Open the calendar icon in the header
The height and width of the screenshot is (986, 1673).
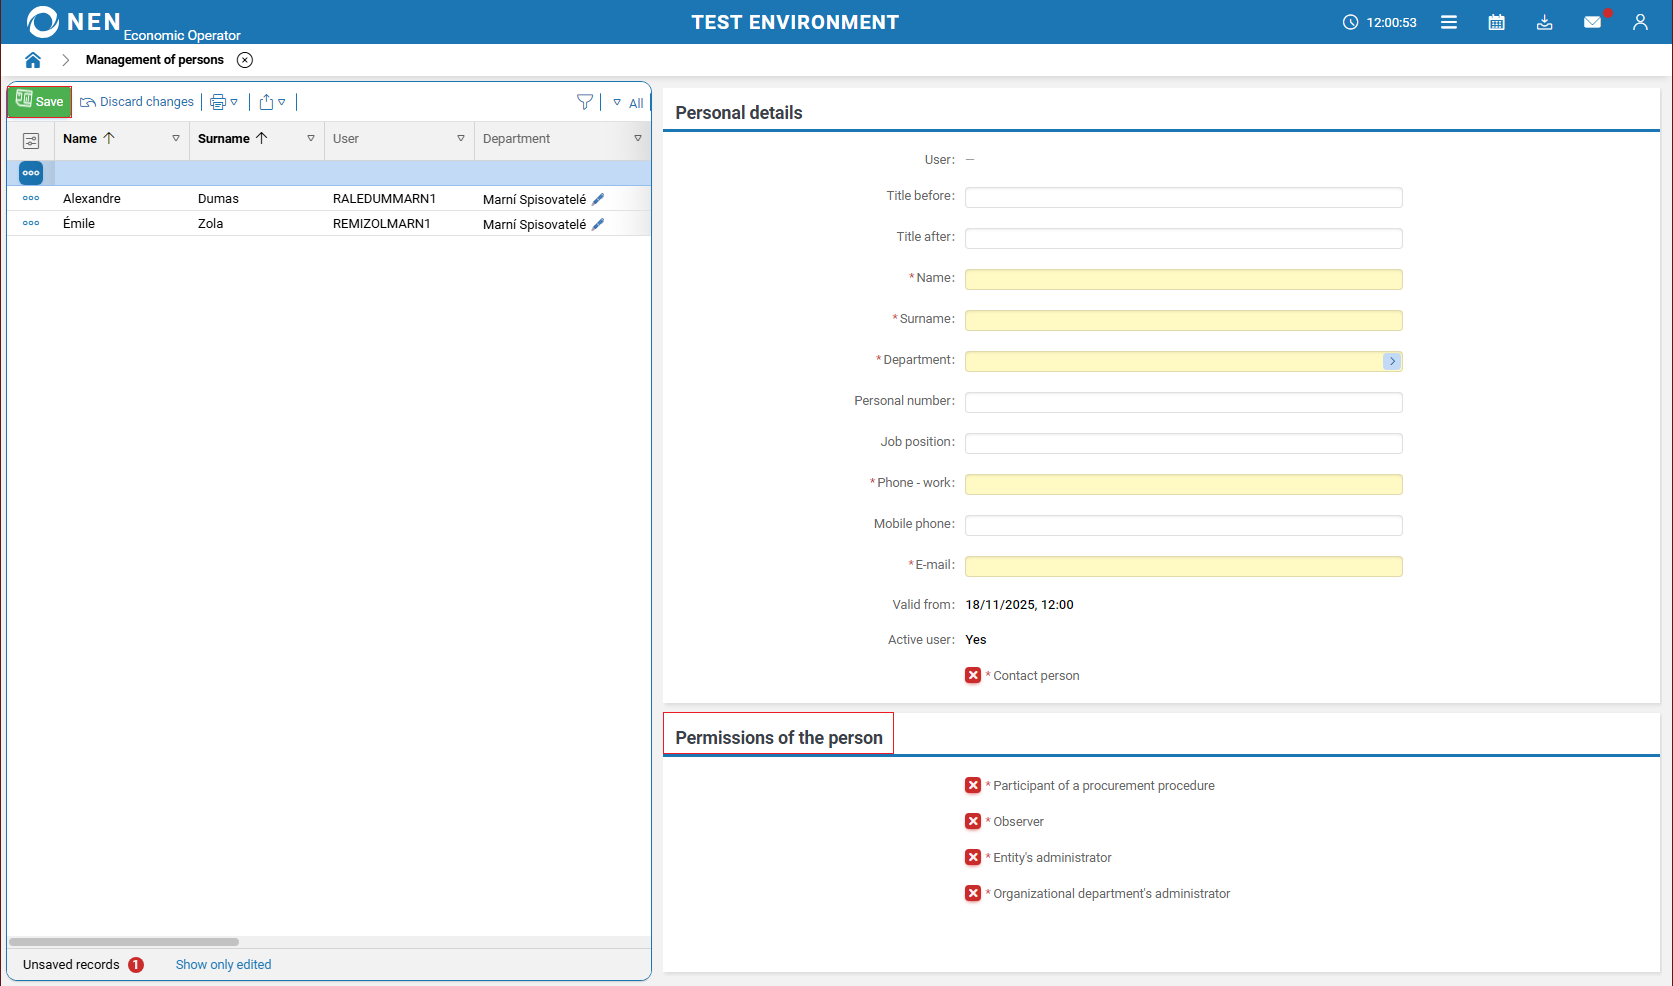1497,21
